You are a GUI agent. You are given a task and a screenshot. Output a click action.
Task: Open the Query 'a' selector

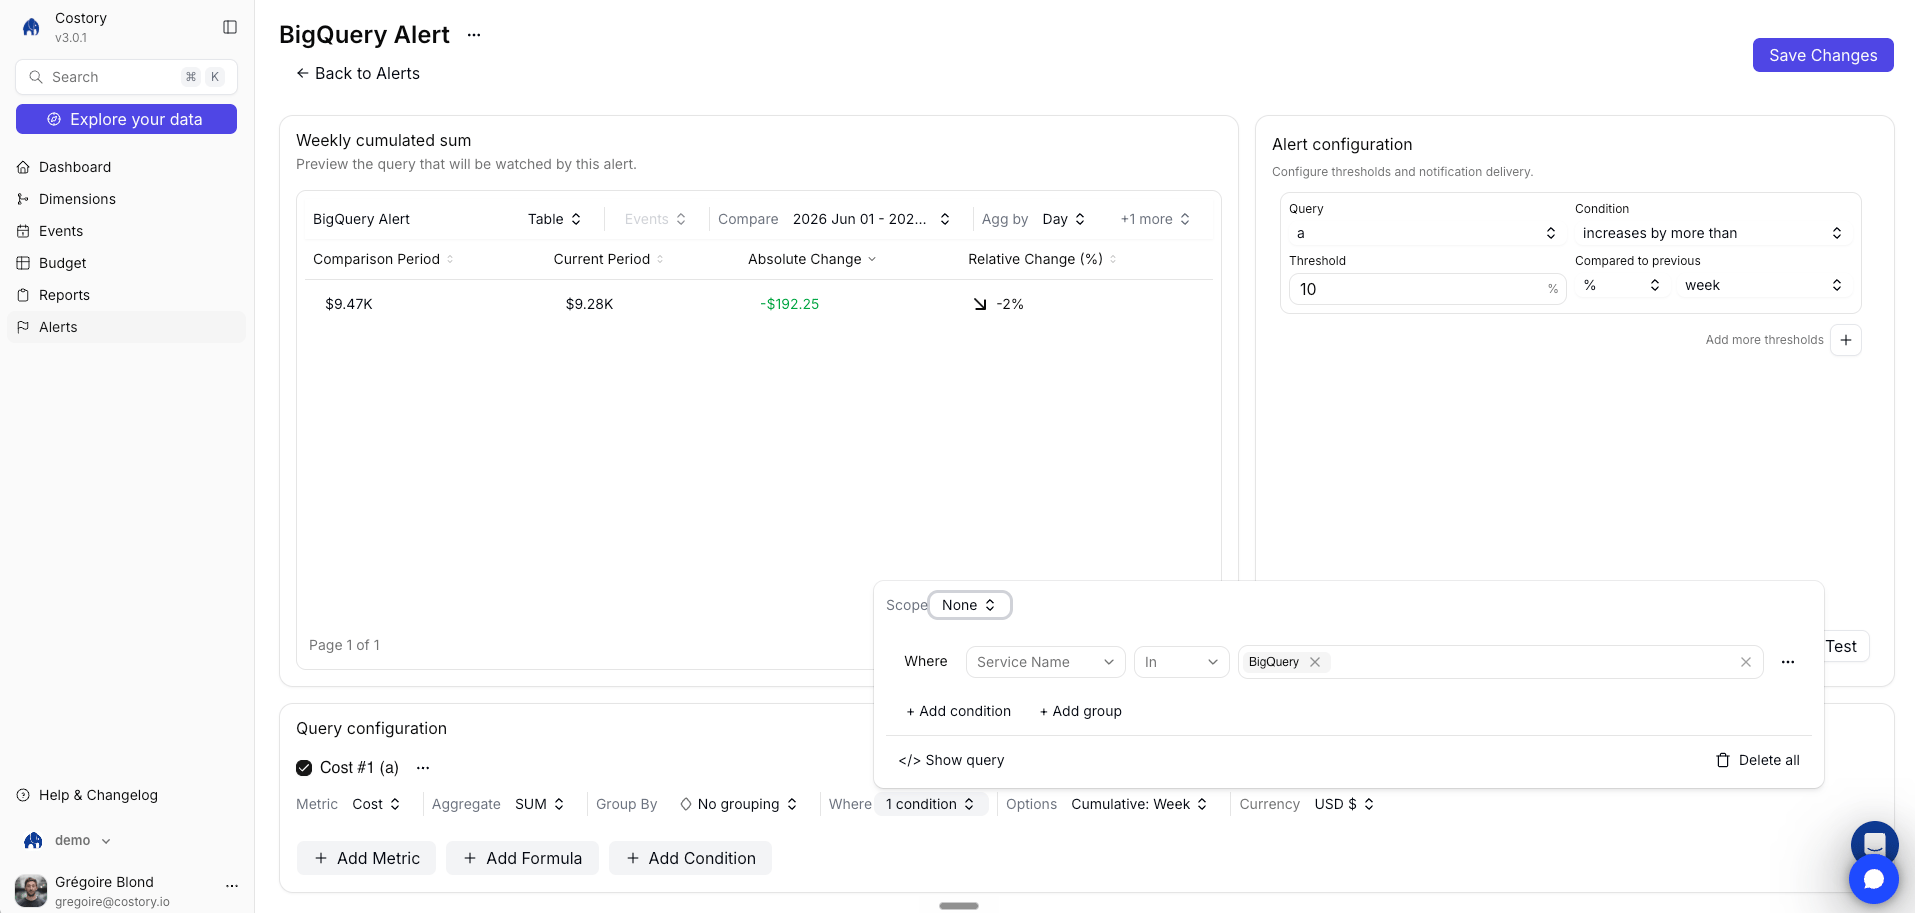pos(1426,233)
